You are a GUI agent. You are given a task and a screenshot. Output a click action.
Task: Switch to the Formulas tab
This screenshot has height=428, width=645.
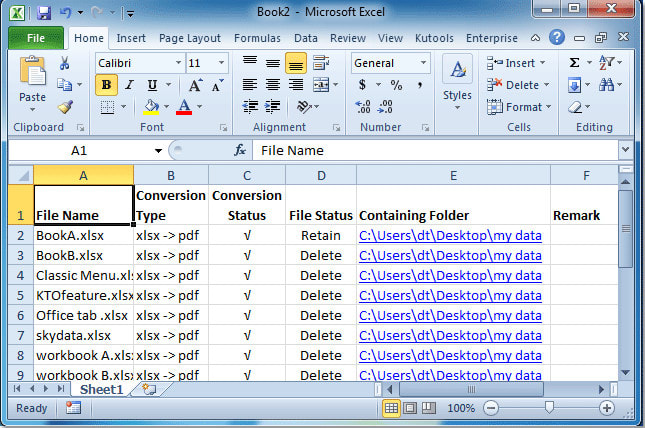(257, 38)
